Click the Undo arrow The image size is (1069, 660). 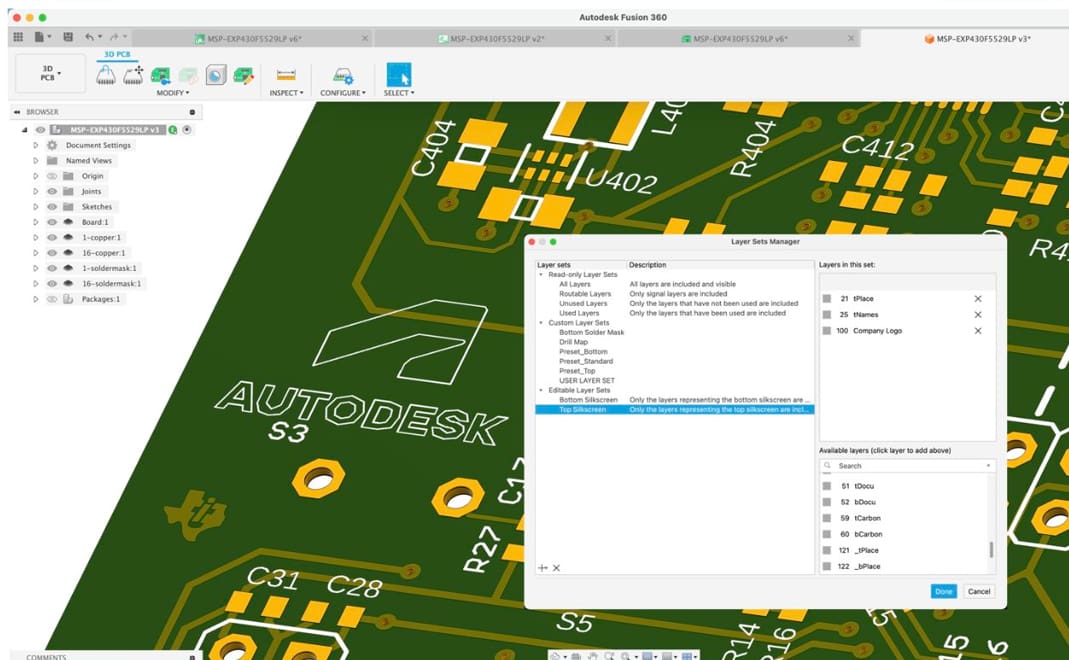[x=90, y=37]
